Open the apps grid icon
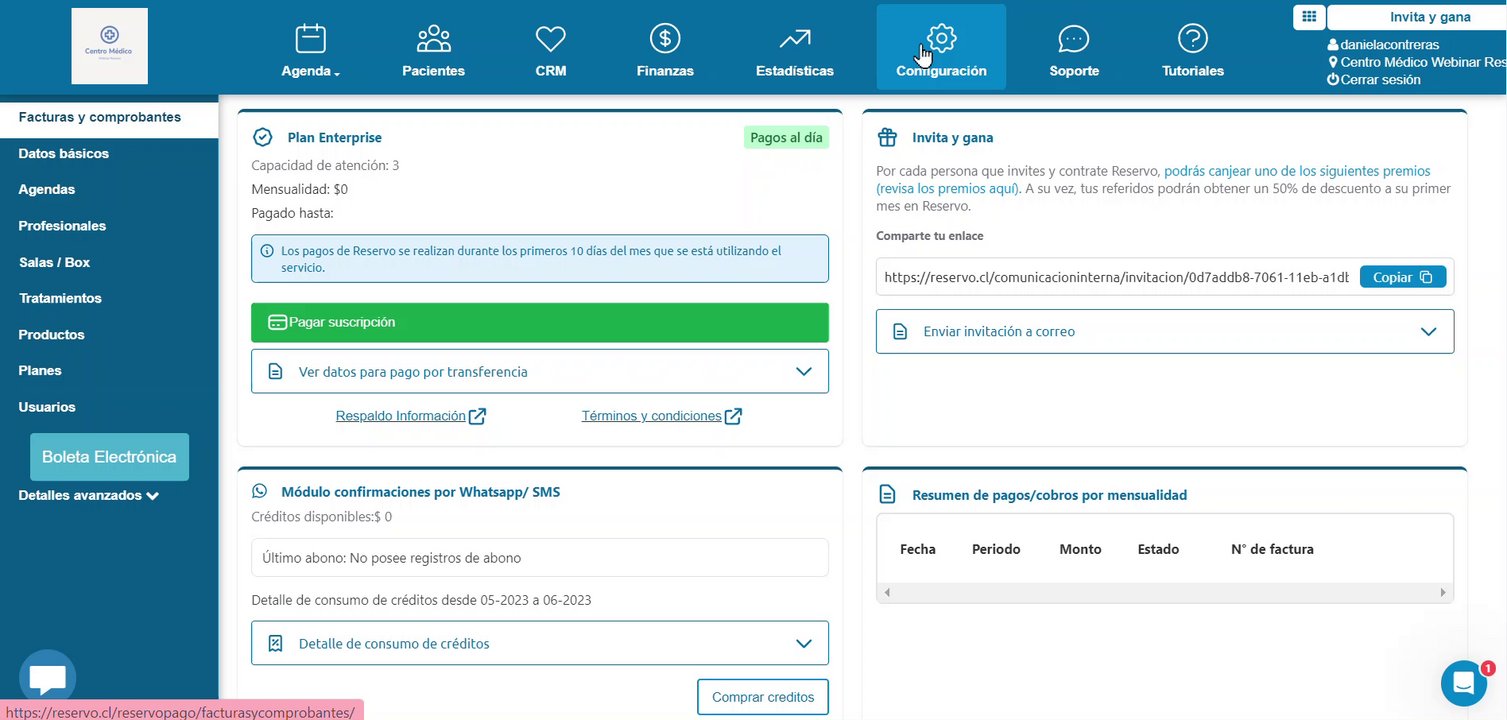This screenshot has width=1507, height=720. (x=1309, y=17)
